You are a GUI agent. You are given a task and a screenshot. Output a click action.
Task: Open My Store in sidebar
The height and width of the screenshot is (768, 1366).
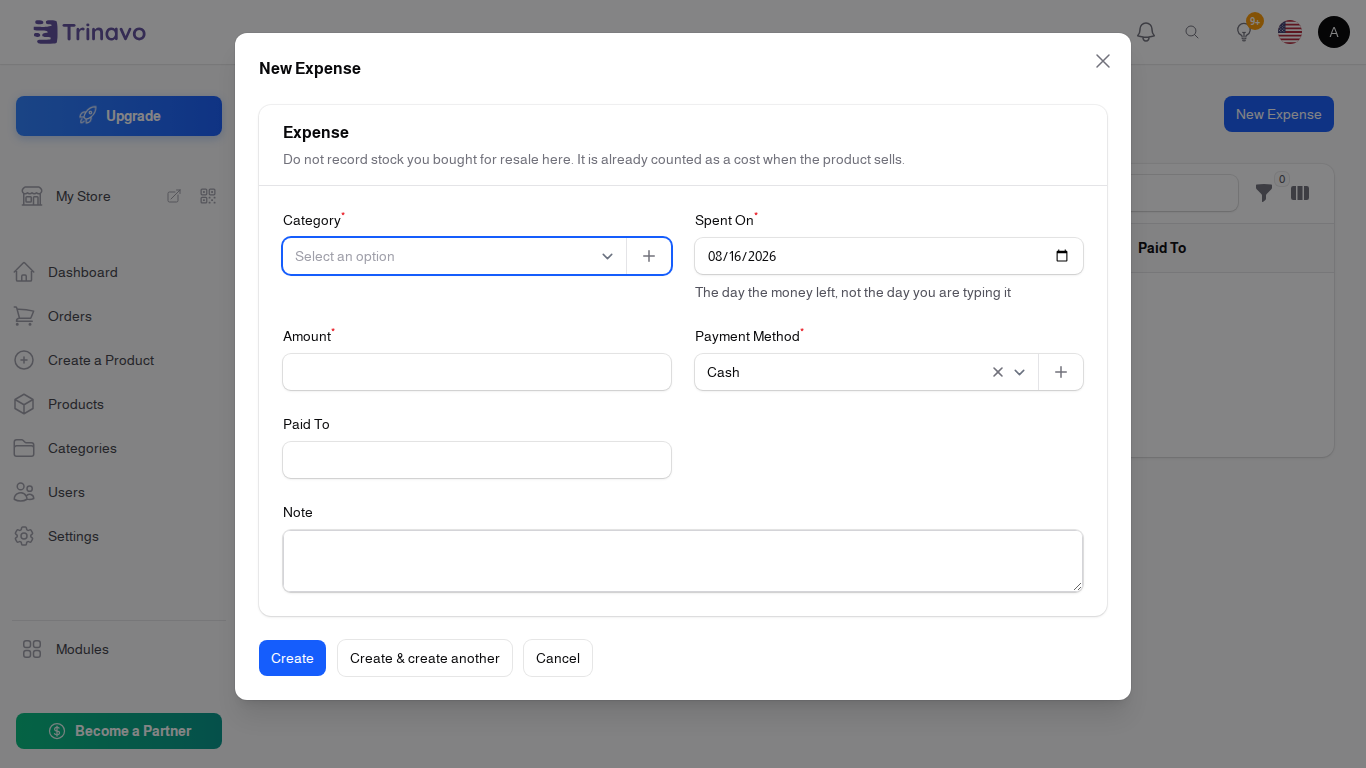(x=83, y=196)
